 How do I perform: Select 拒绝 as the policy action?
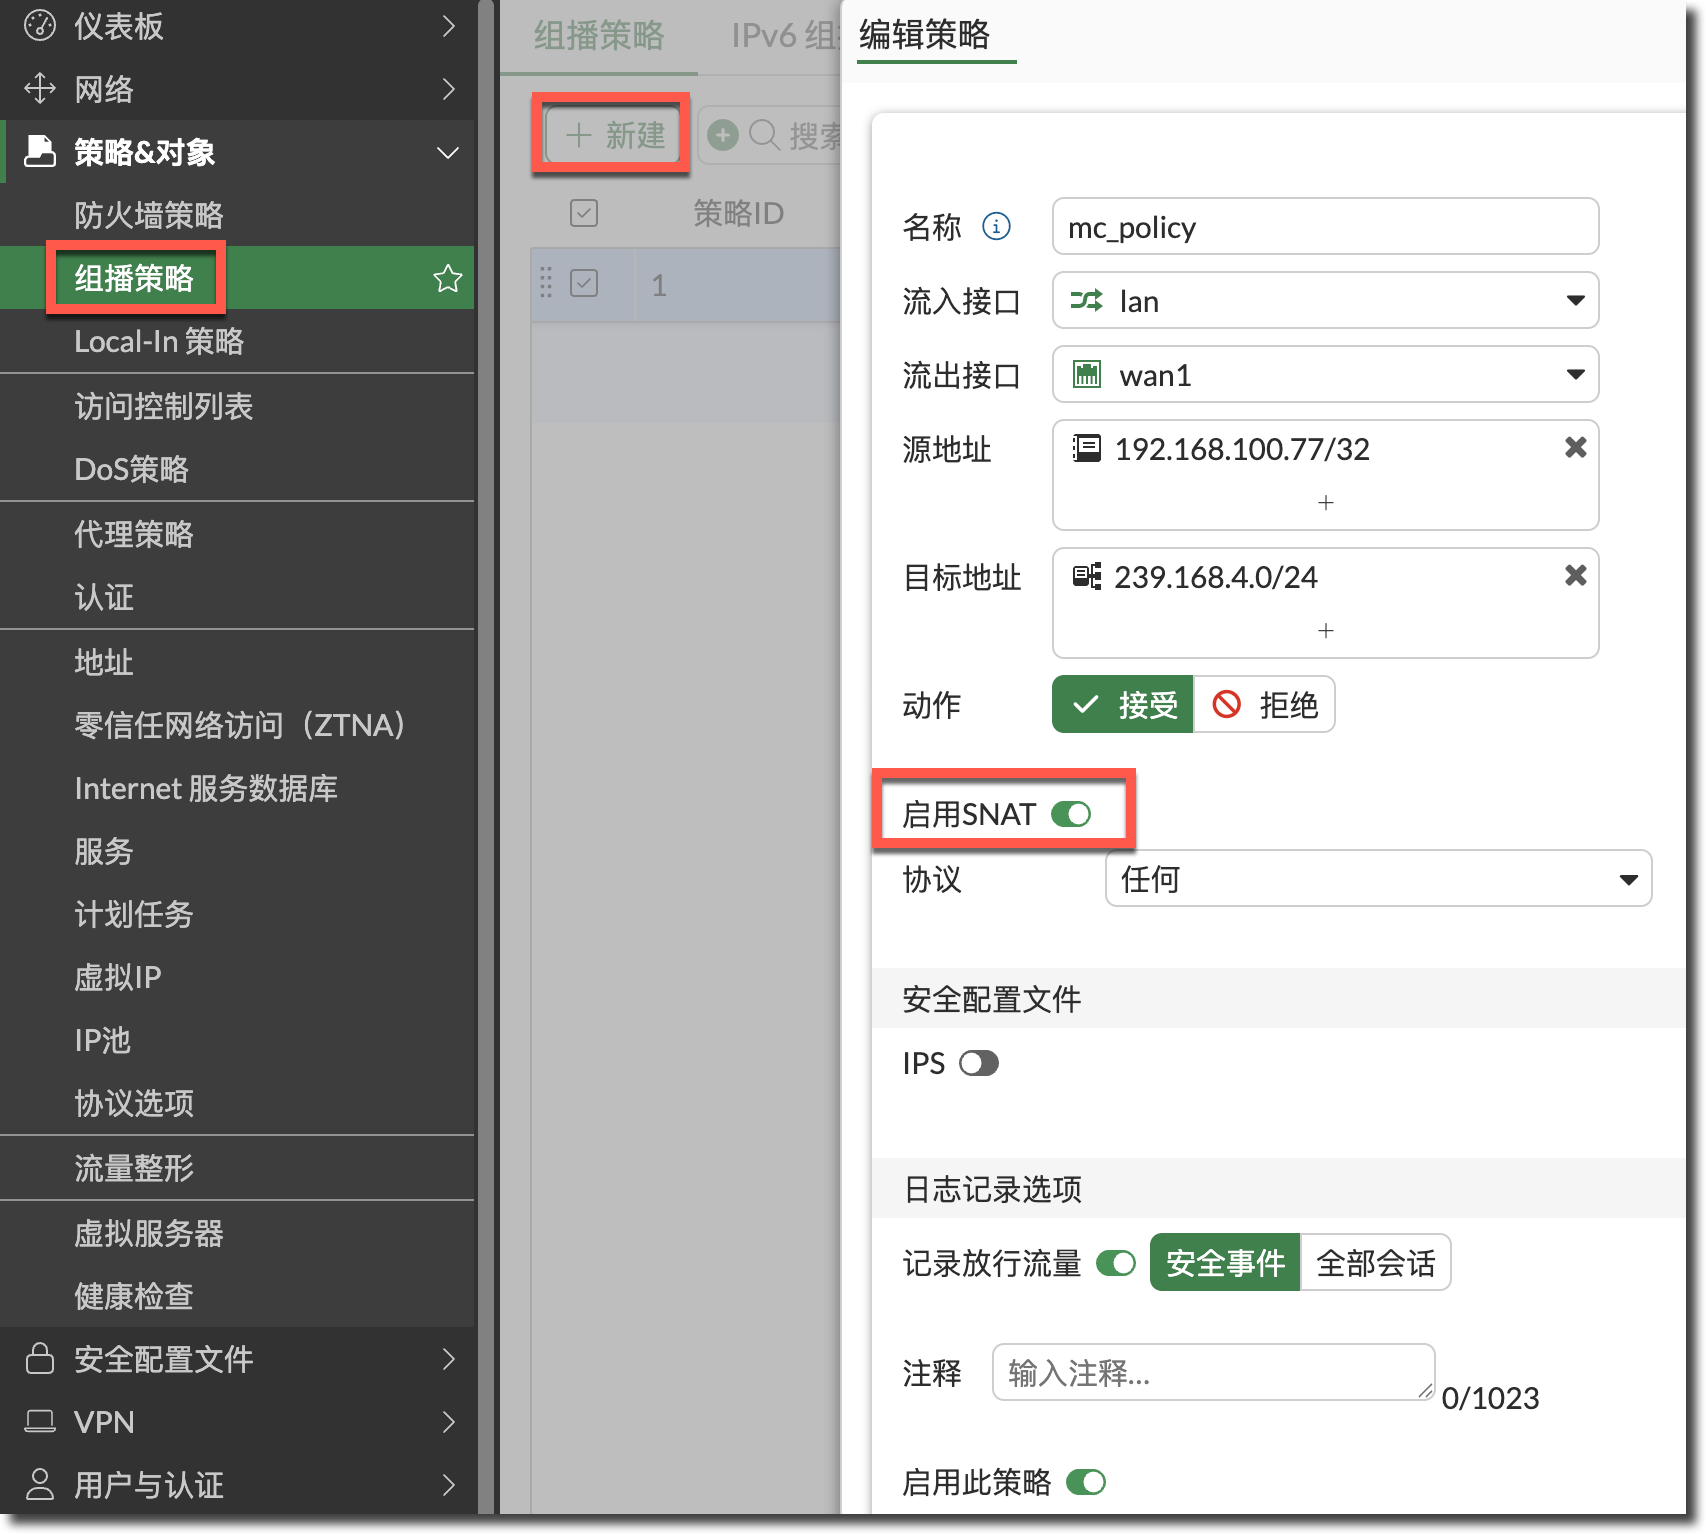pyautogui.click(x=1265, y=705)
